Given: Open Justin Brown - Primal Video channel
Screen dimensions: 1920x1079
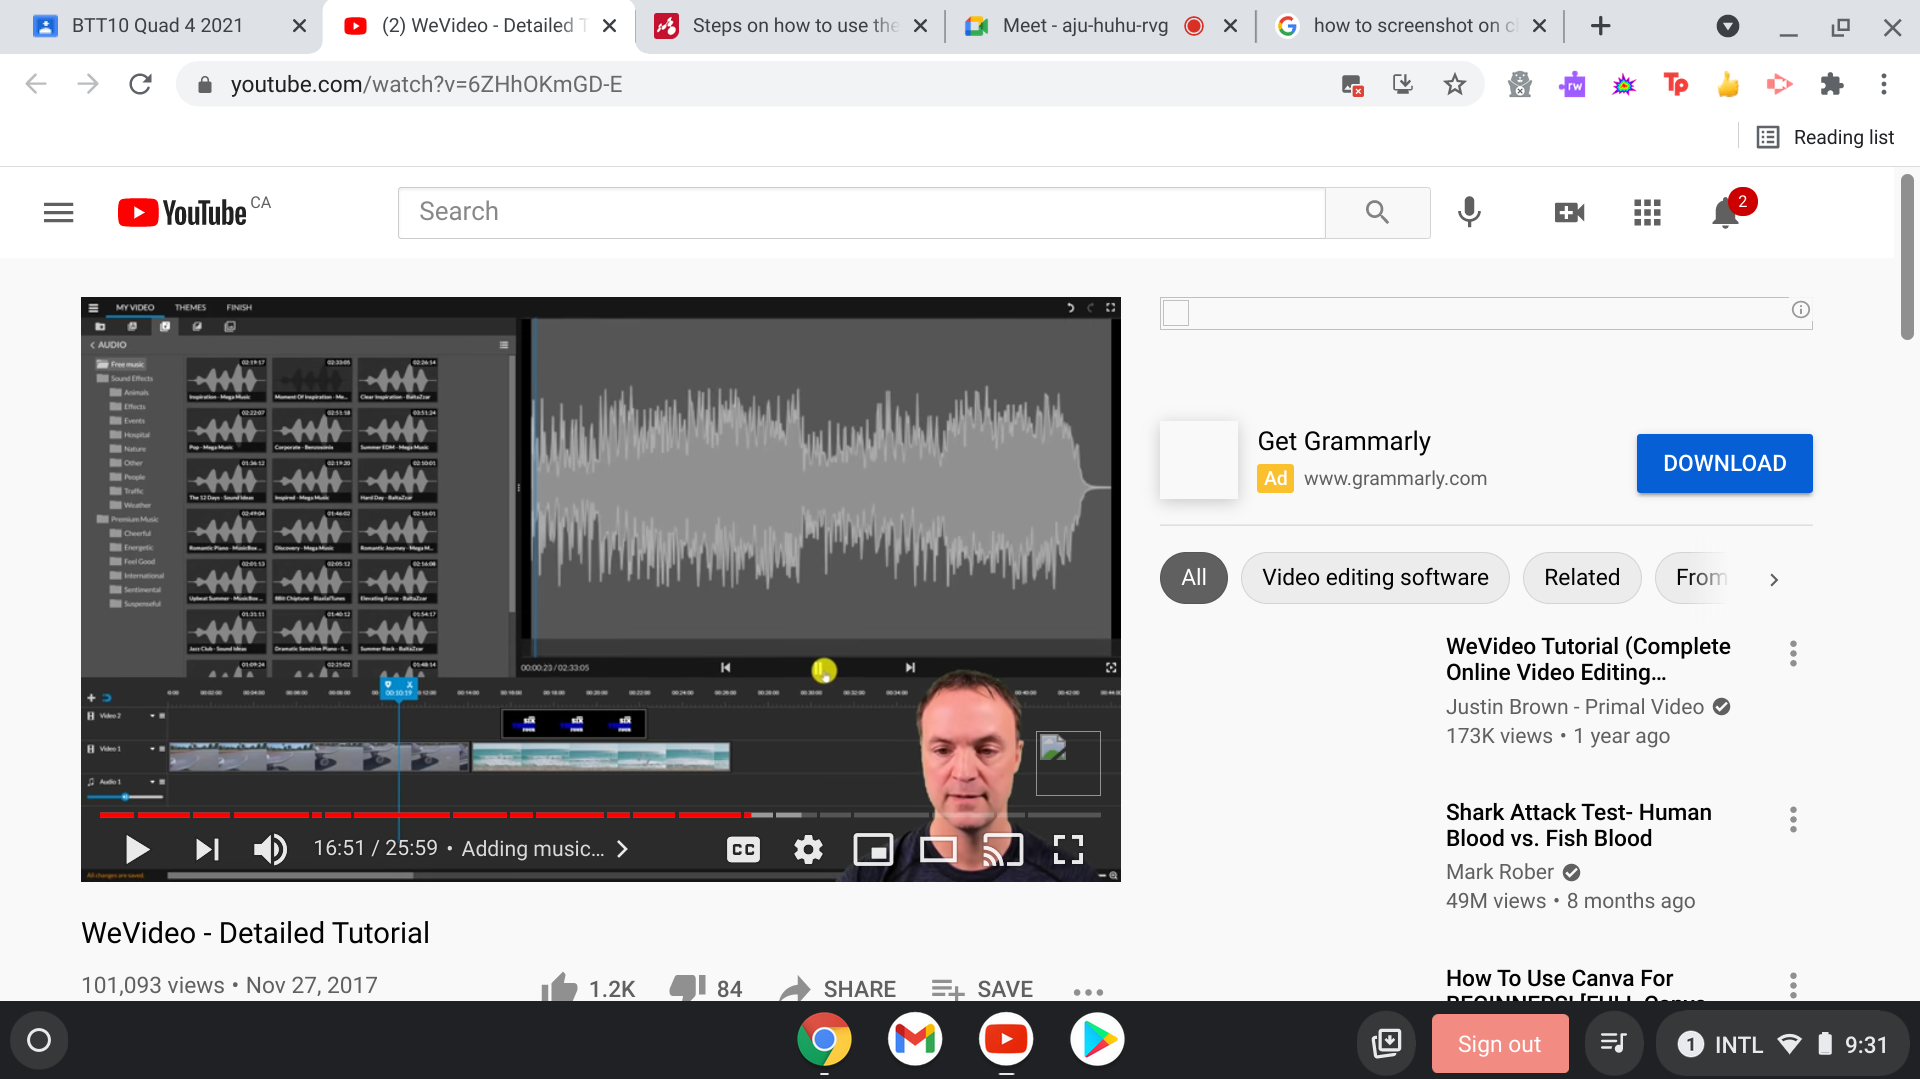Looking at the screenshot, I should 1574,707.
